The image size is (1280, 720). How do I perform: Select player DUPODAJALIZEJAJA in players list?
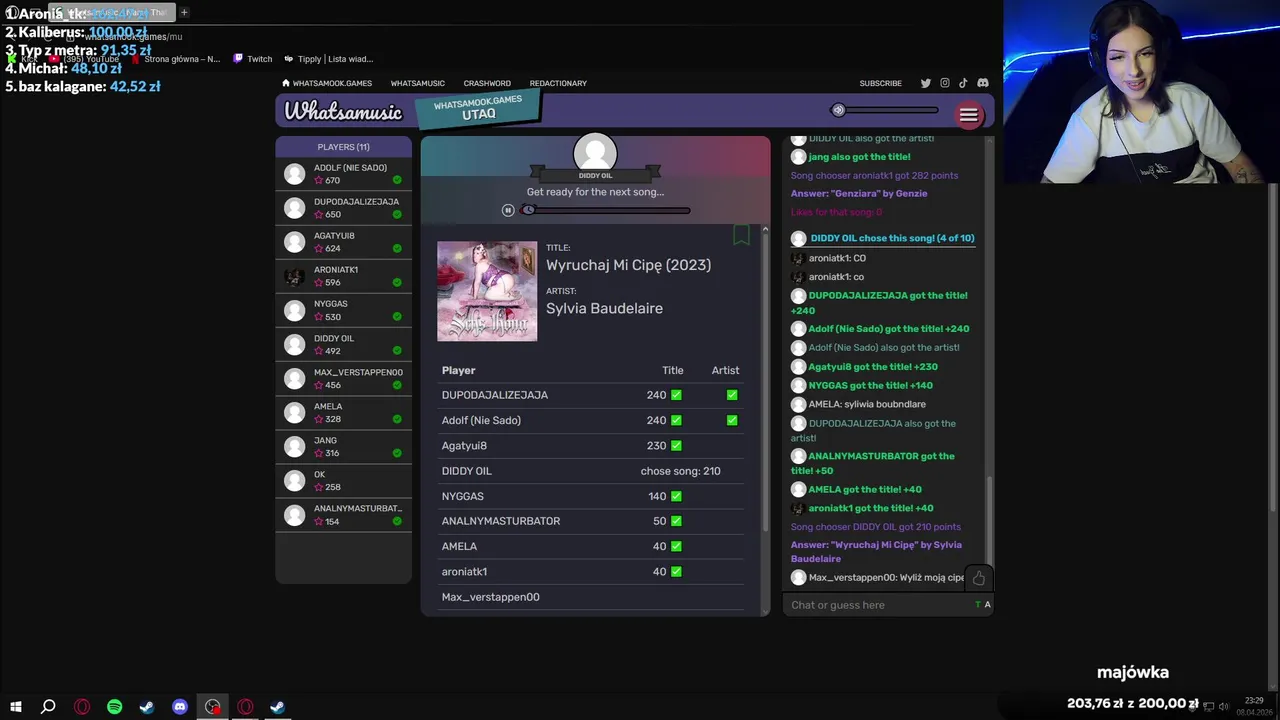(343, 208)
